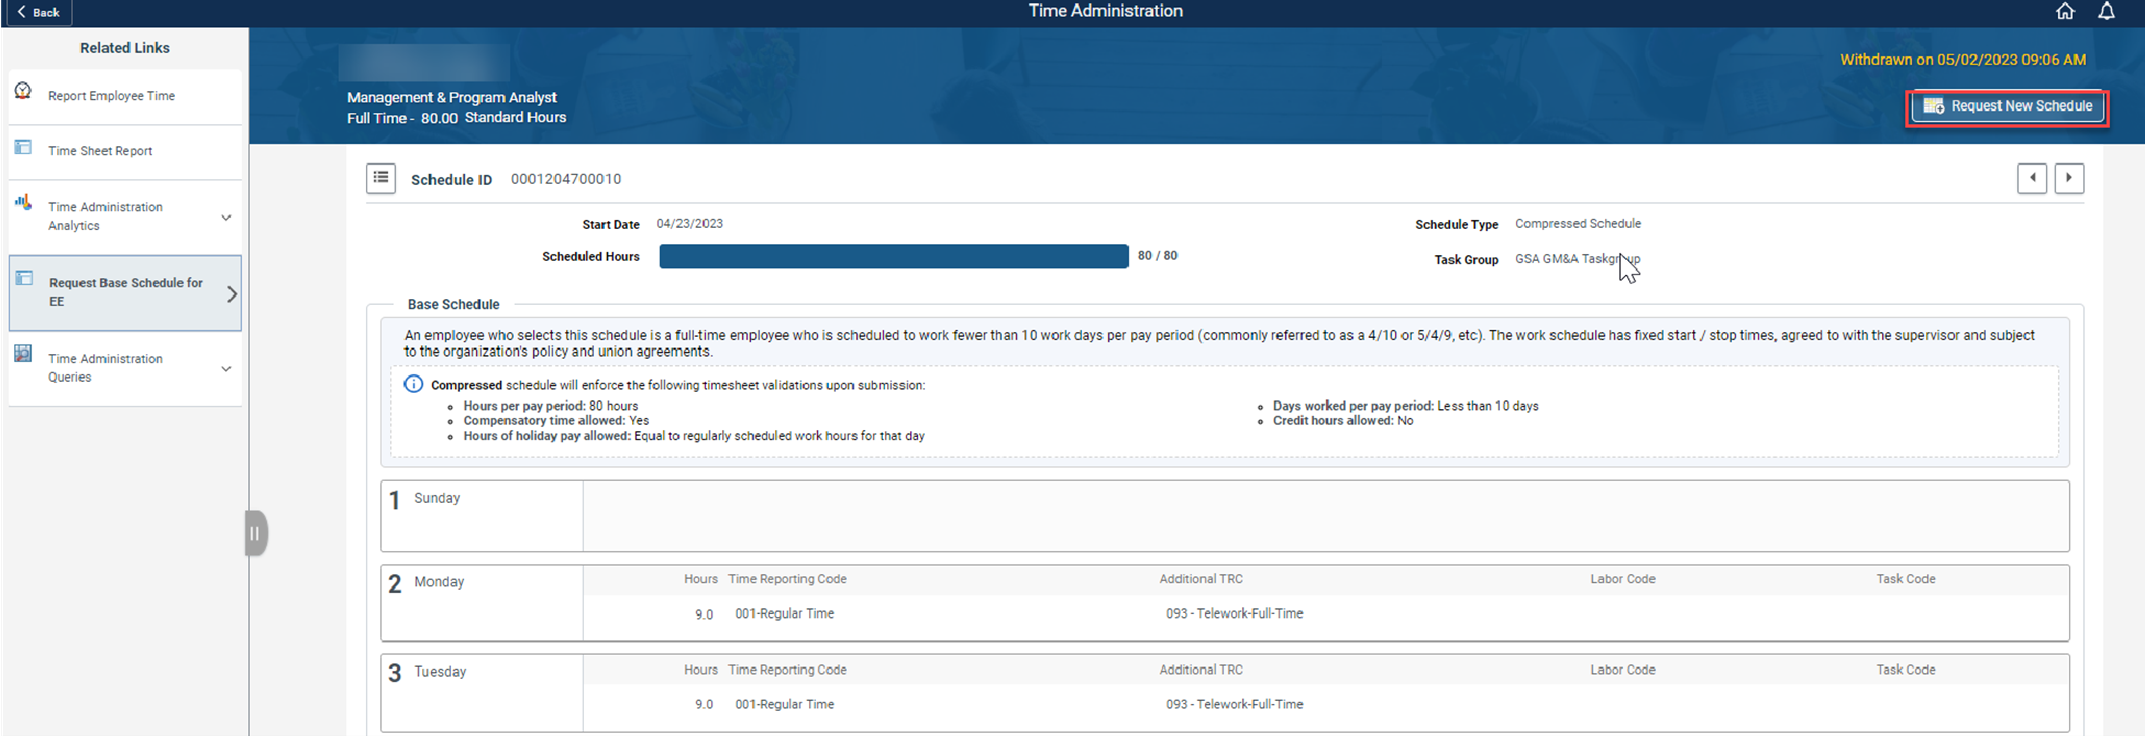Click Monday's 9.0 hours value
This screenshot has width=2145, height=736.
coord(704,615)
